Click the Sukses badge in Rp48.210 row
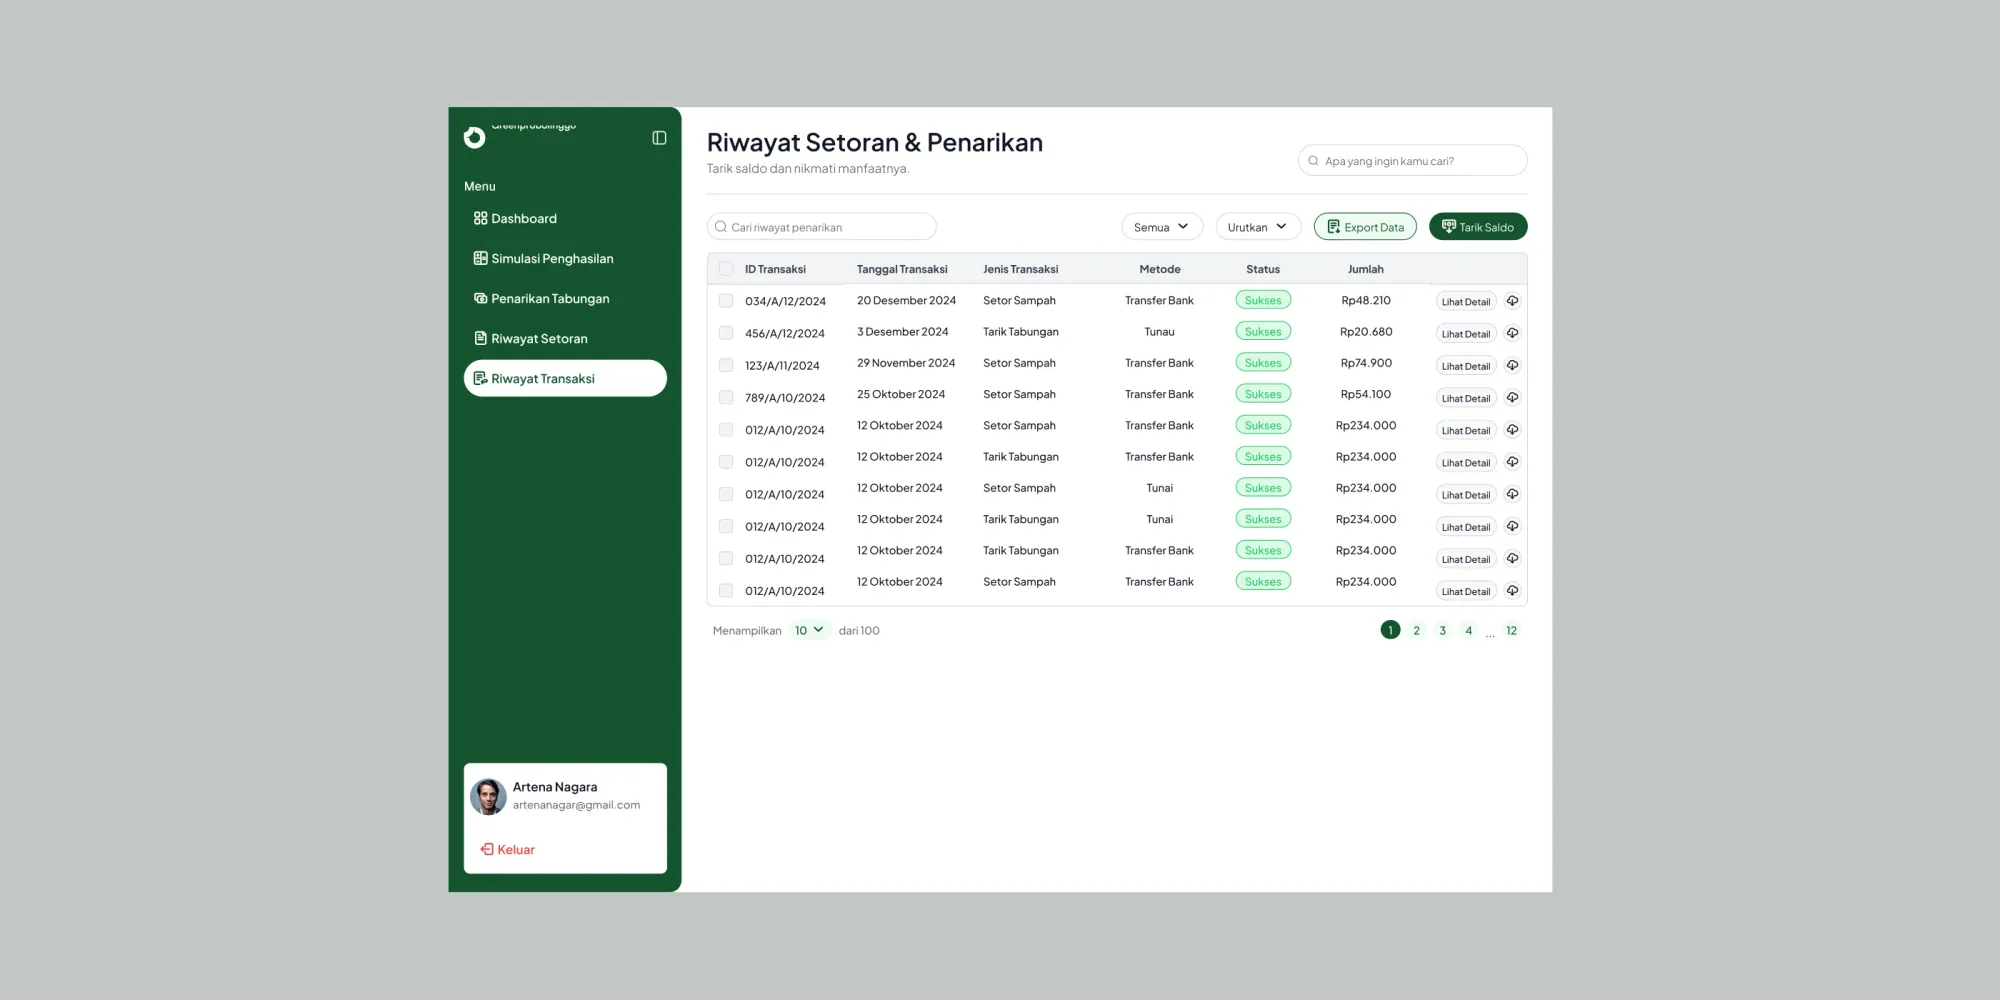 point(1263,300)
